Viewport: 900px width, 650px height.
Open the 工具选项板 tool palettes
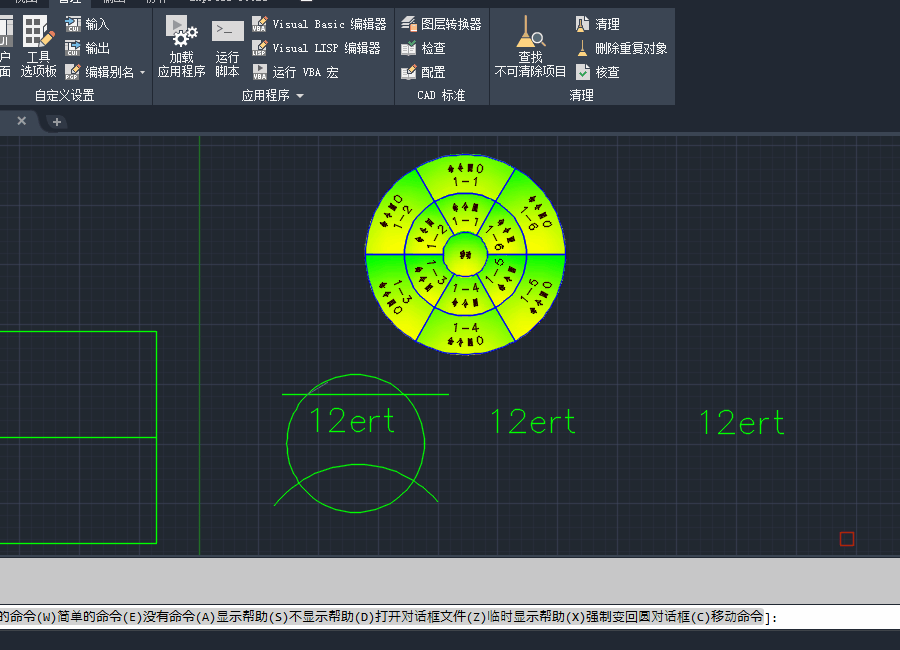click(x=38, y=47)
